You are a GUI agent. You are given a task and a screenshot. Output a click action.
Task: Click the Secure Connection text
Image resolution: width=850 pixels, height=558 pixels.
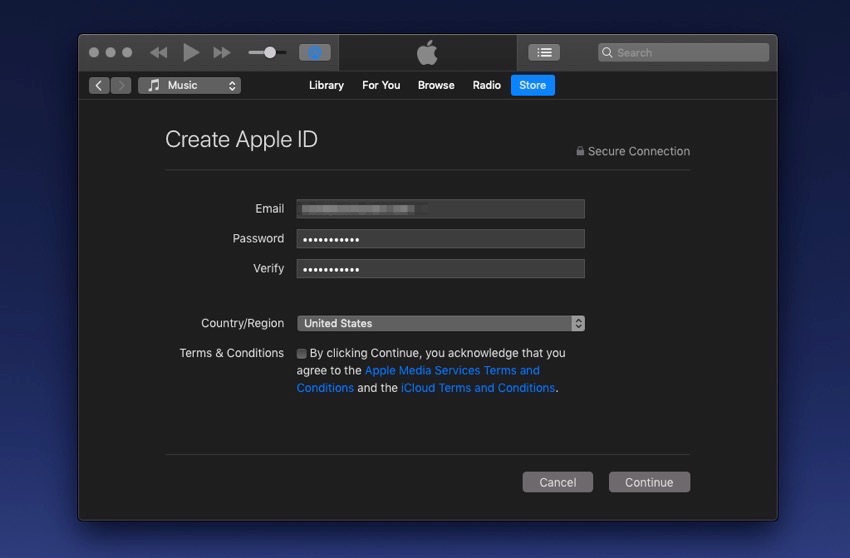(x=639, y=151)
